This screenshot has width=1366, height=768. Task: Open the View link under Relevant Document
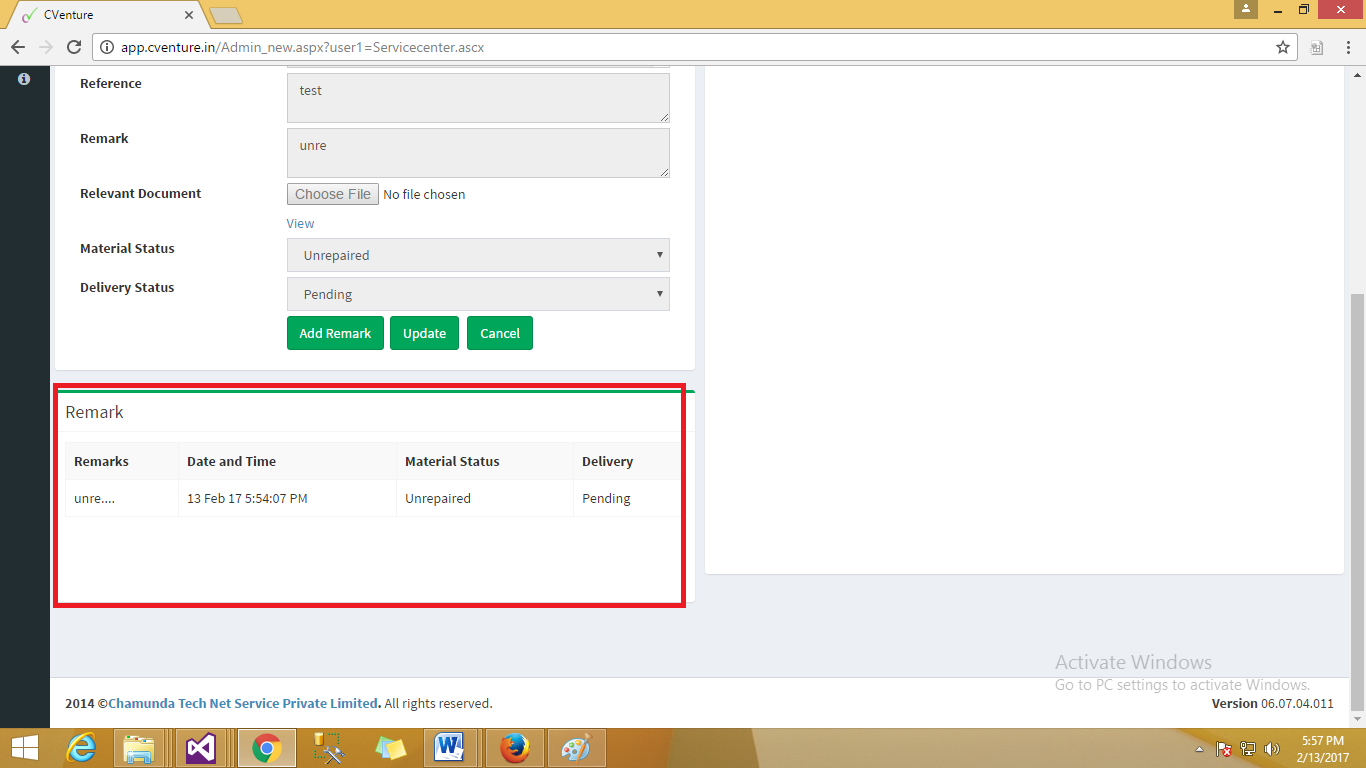pos(300,223)
